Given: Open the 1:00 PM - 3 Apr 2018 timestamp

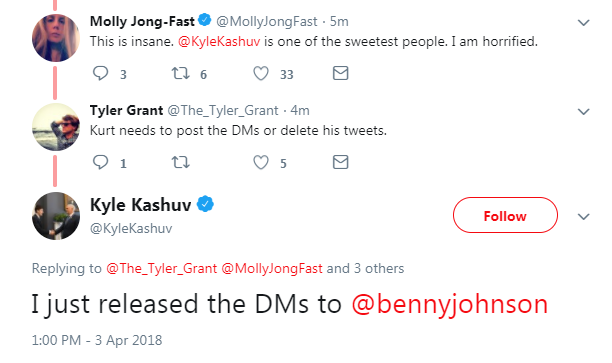Looking at the screenshot, I should [x=97, y=340].
